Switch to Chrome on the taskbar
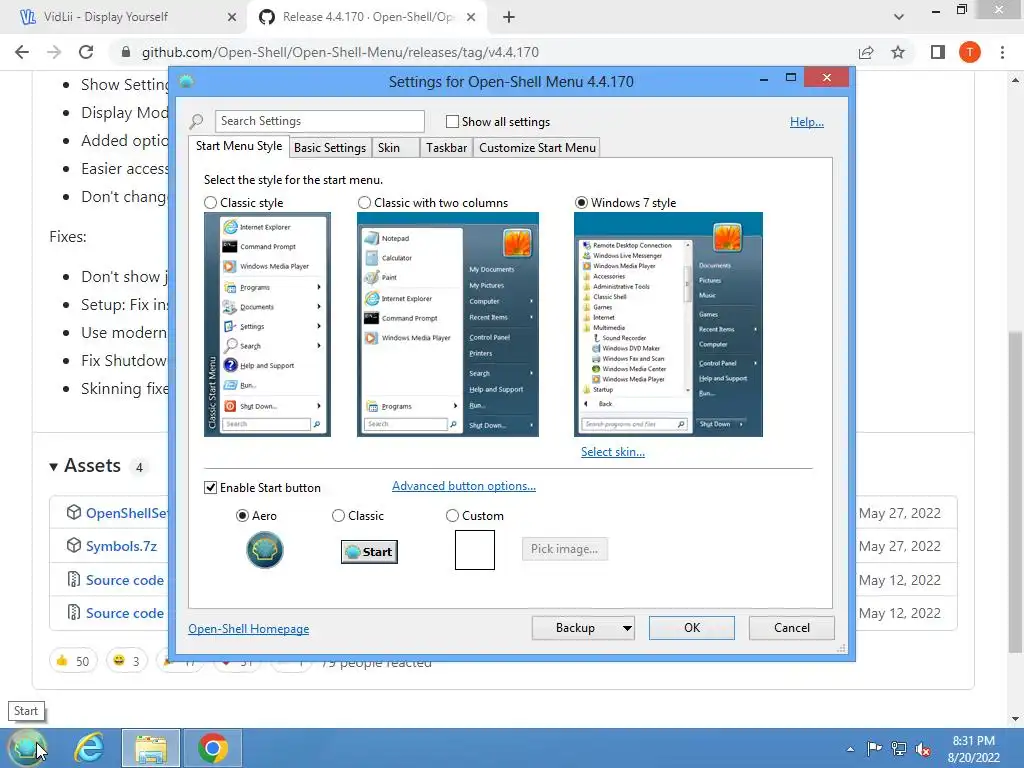The height and width of the screenshot is (768, 1024). point(212,748)
